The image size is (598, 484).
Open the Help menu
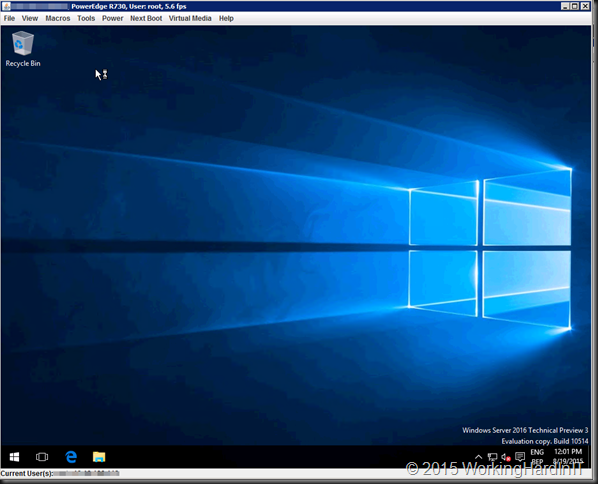(226, 18)
